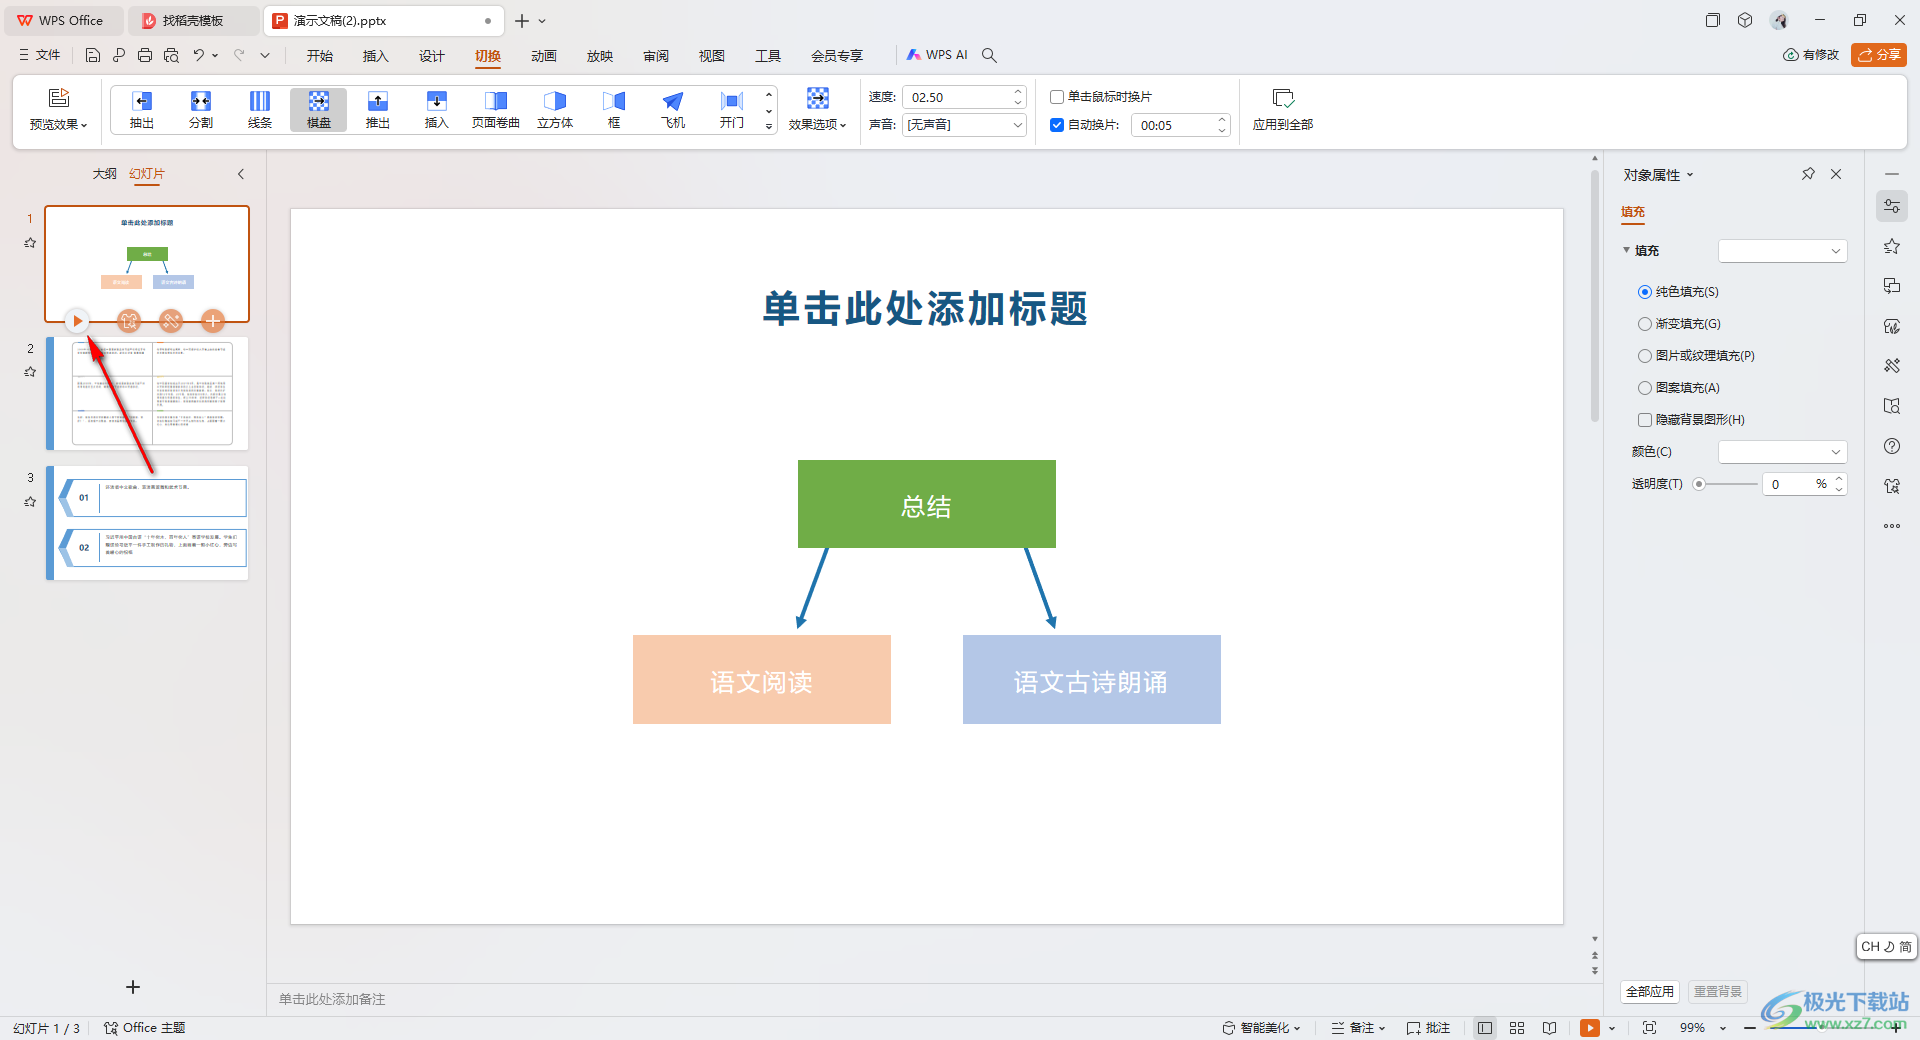Viewport: 1920px width, 1040px height.
Task: Add new slide with plus at panel bottom
Action: click(x=133, y=987)
